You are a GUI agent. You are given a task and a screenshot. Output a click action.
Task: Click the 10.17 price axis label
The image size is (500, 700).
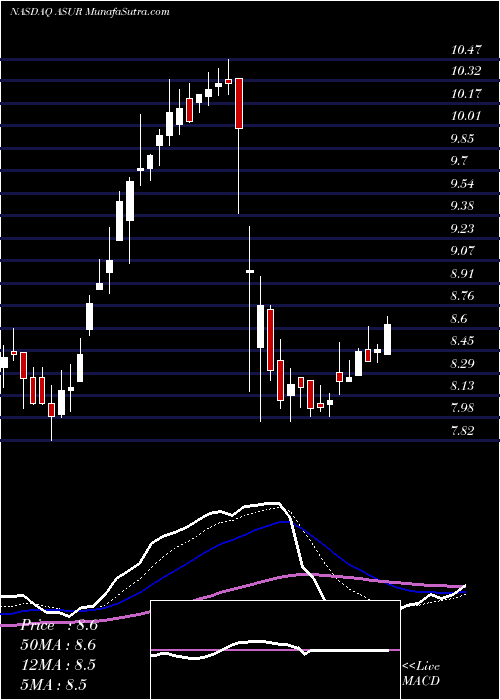(466, 94)
